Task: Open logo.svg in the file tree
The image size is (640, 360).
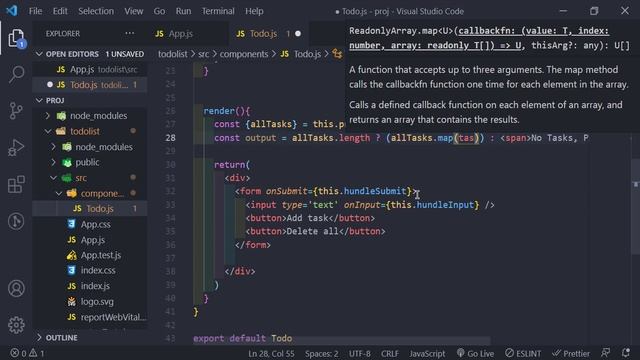Action: click(90, 302)
